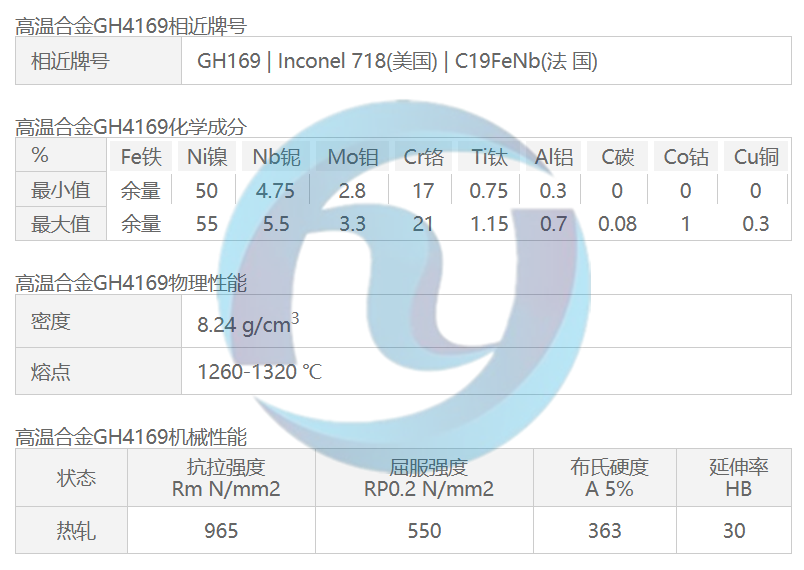Click the elongation value 30
Image resolution: width=804 pixels, height=570 pixels.
(734, 531)
